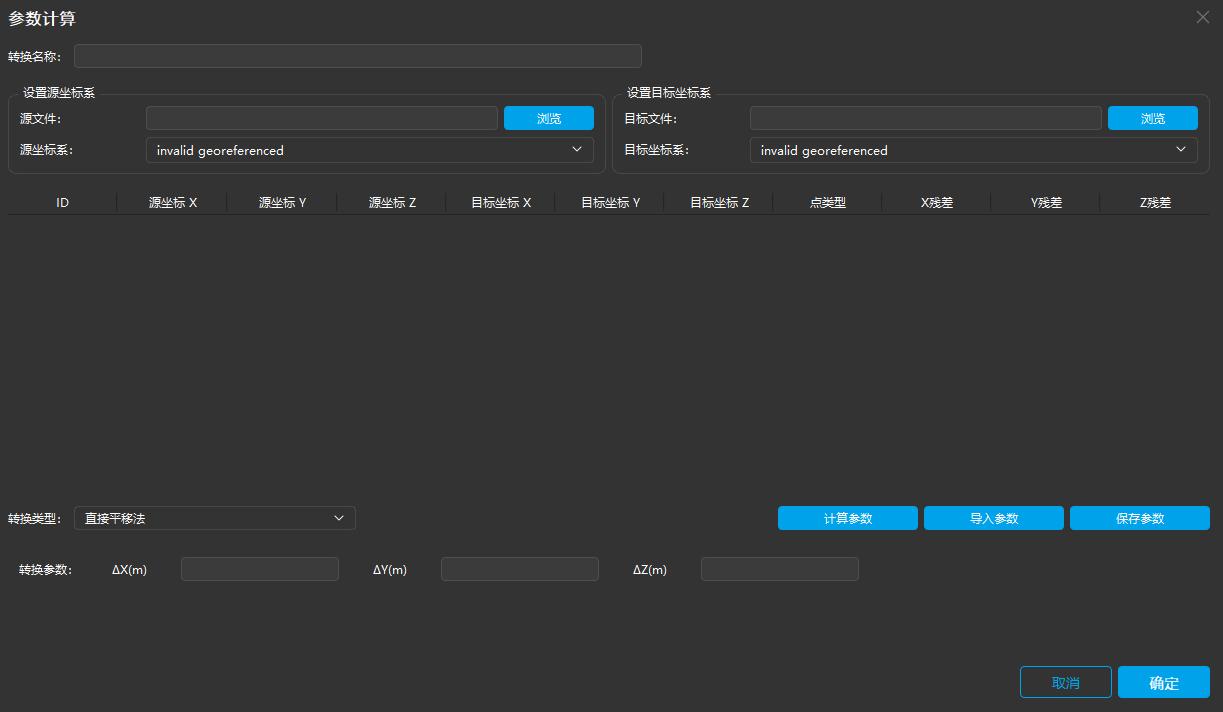
Task: Select the X残差 column header
Action: tap(937, 202)
